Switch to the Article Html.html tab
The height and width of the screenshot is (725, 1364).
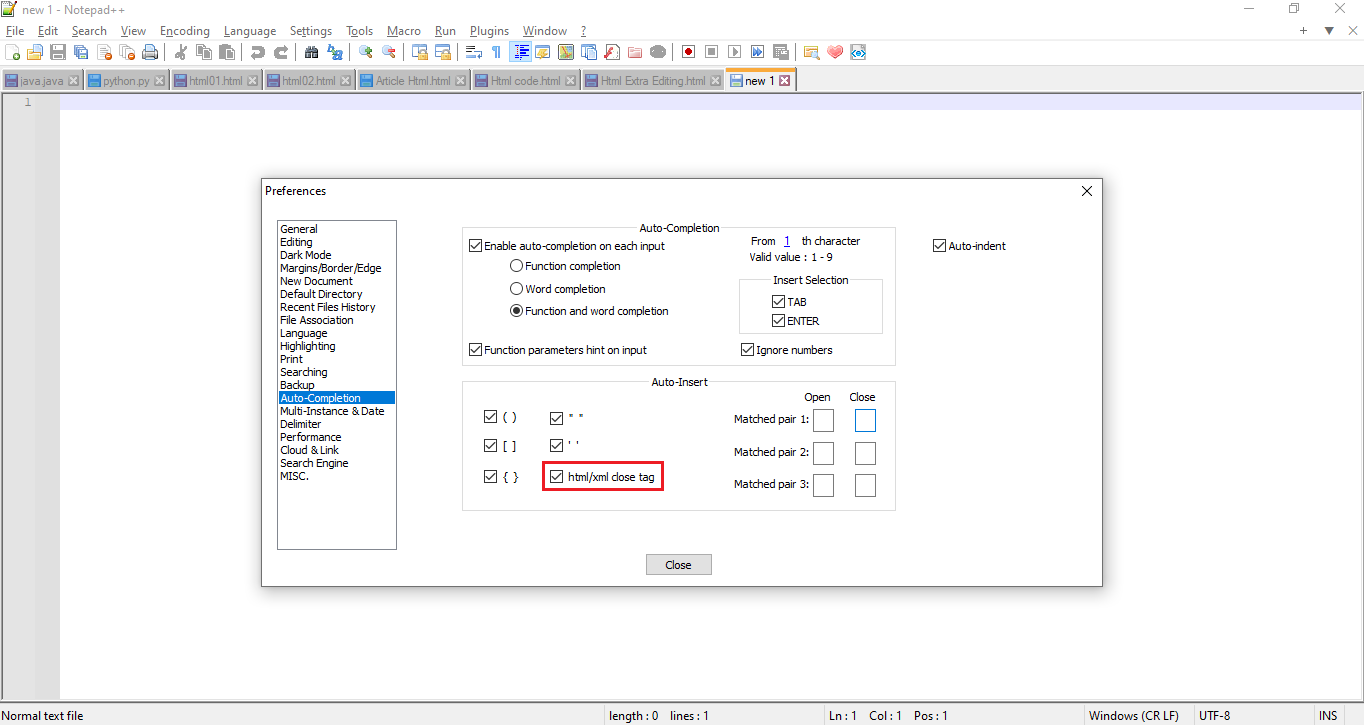tap(413, 81)
